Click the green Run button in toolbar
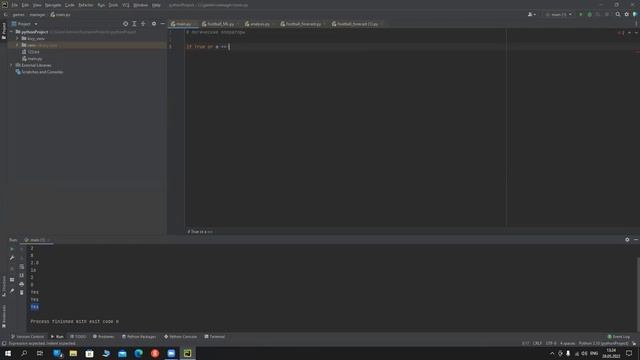The image size is (640, 360). (580, 14)
